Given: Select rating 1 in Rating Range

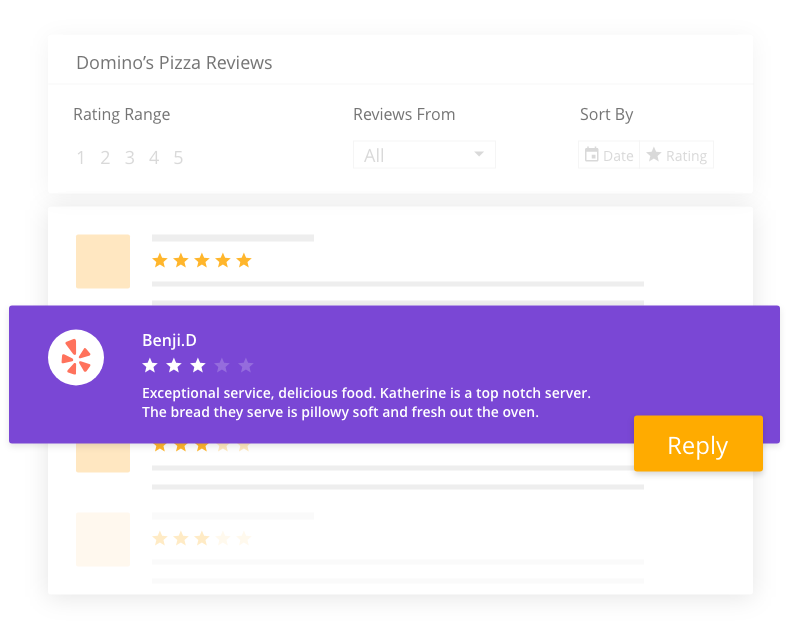Looking at the screenshot, I should point(80,158).
